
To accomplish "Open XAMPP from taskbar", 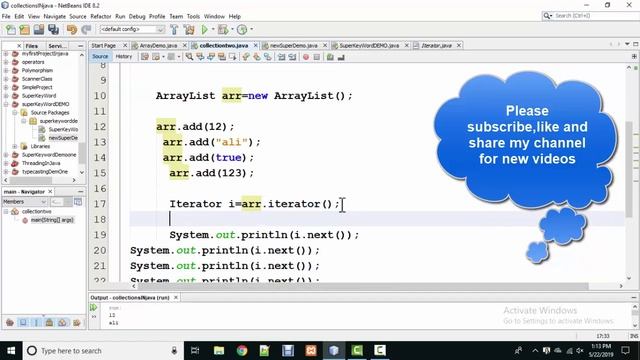I will (x=311, y=351).
